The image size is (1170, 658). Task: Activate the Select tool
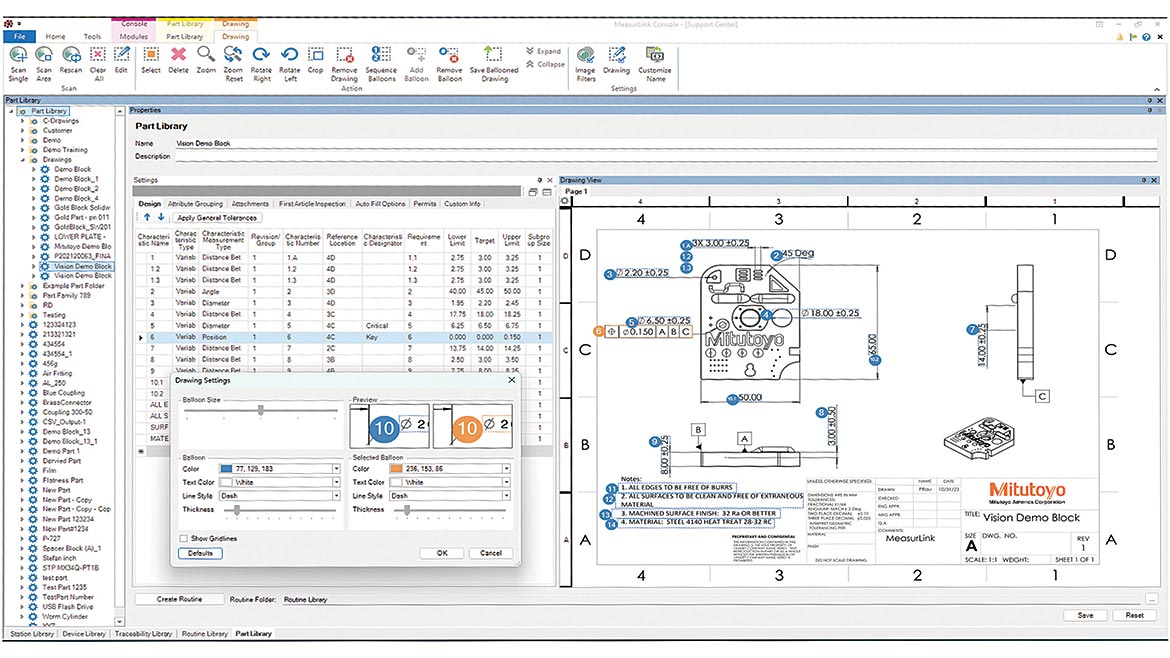point(151,54)
